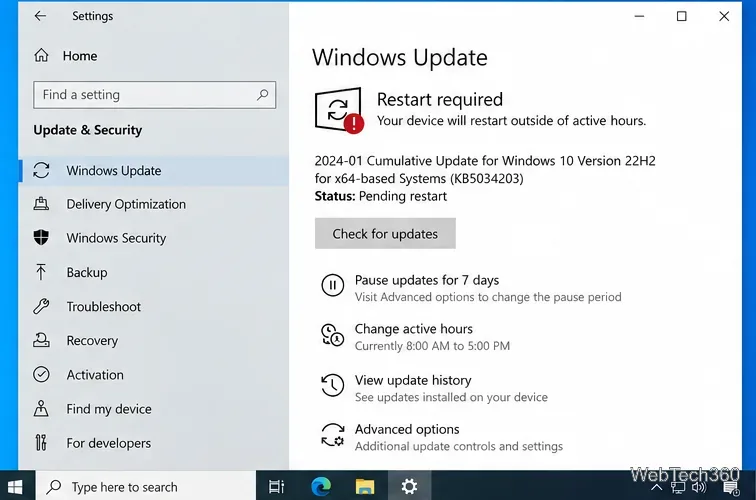Click the update history clock icon
This screenshot has width=756, height=500.
333,385
